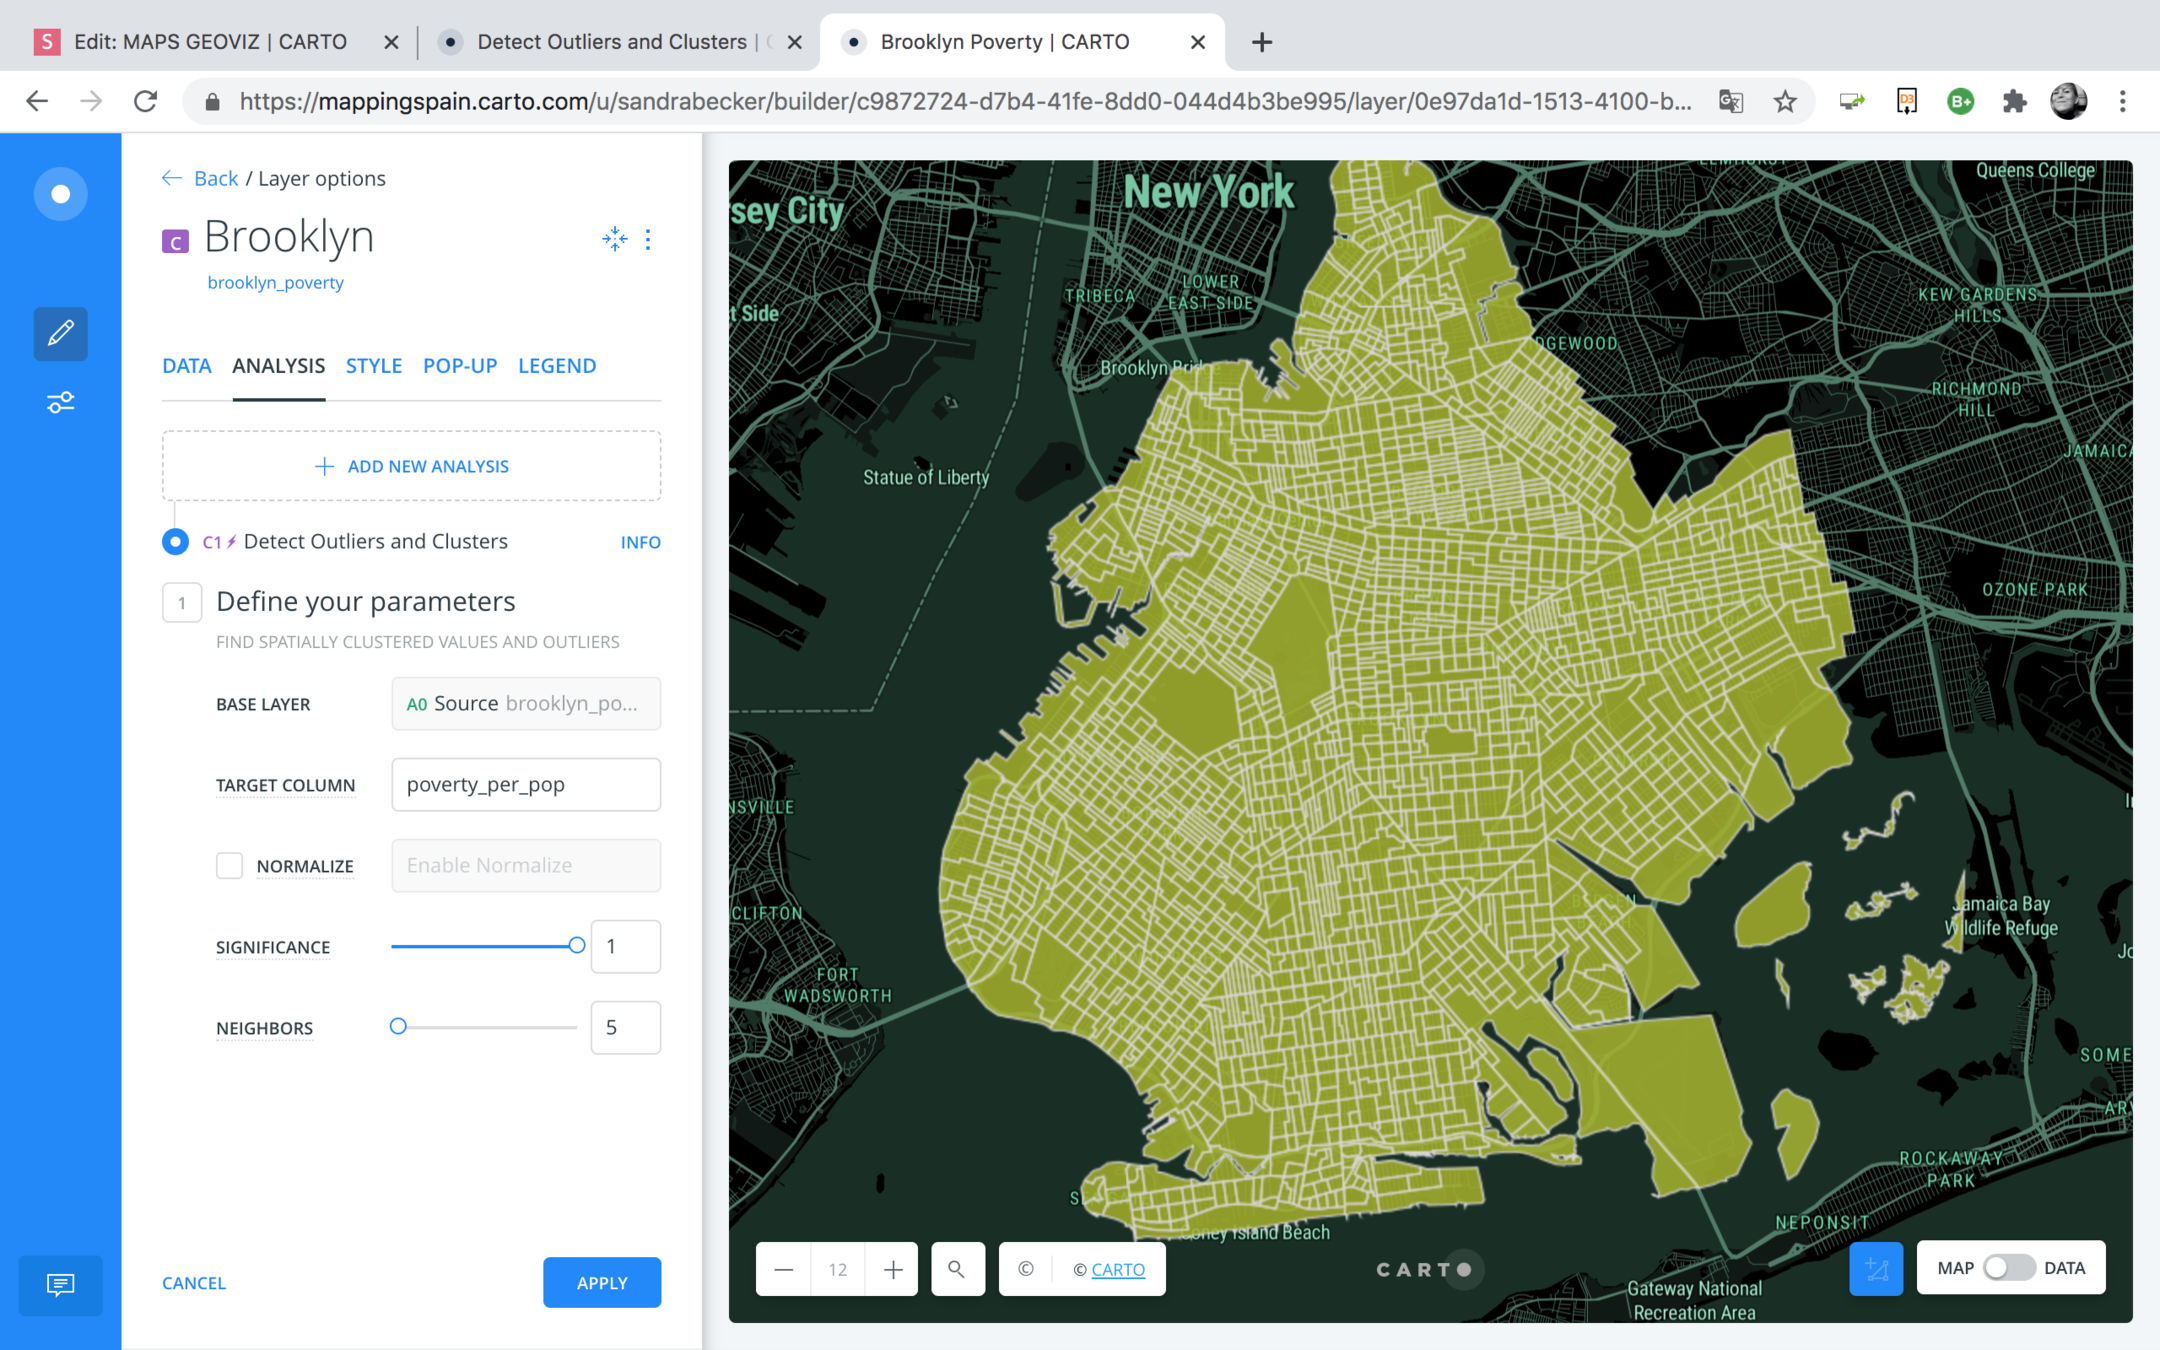Expand the disabled Enable Normalize dropdown
Screen dimensions: 2160x1350
tap(526, 865)
